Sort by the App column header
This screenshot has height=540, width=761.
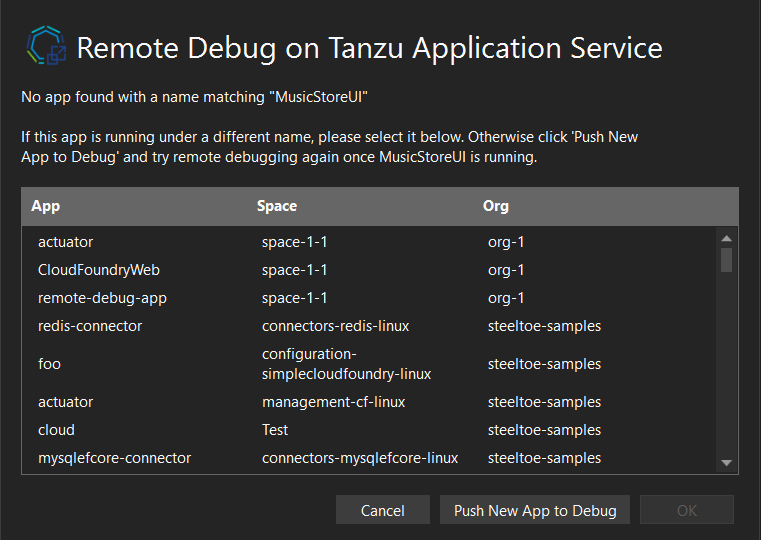tap(46, 206)
